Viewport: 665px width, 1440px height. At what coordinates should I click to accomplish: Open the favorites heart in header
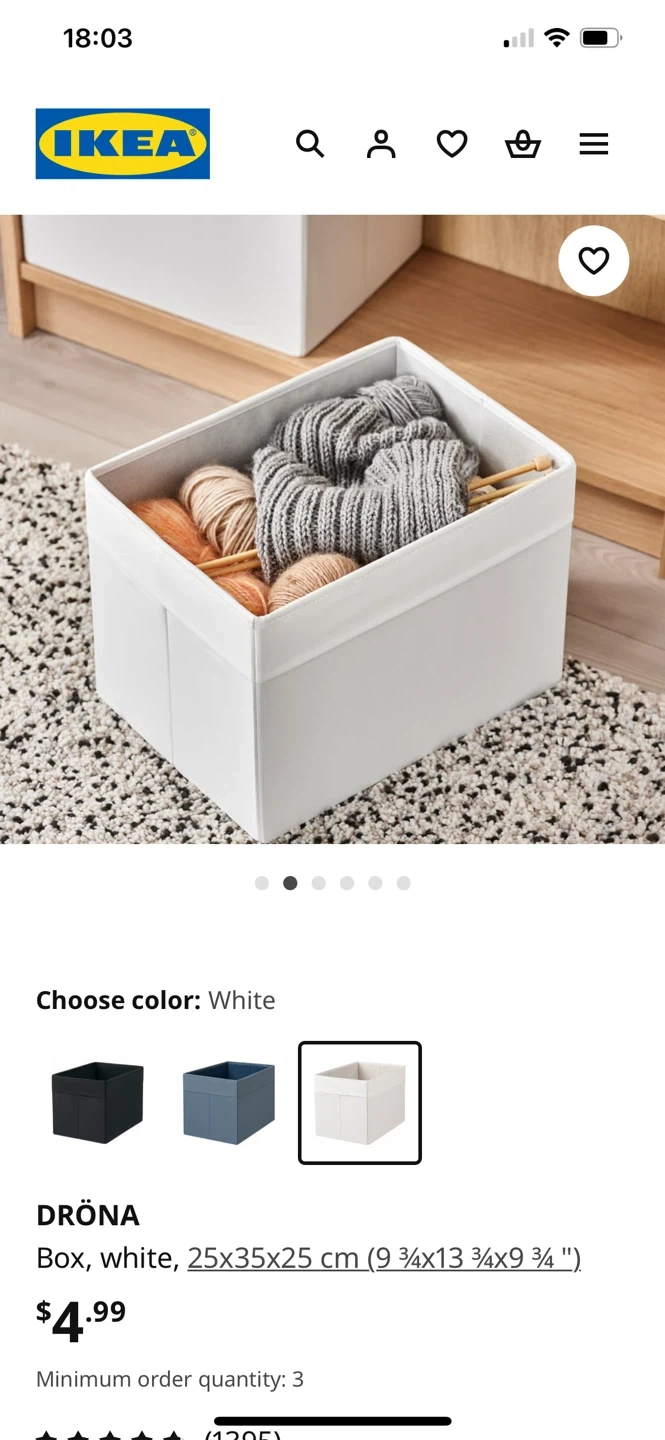point(452,144)
